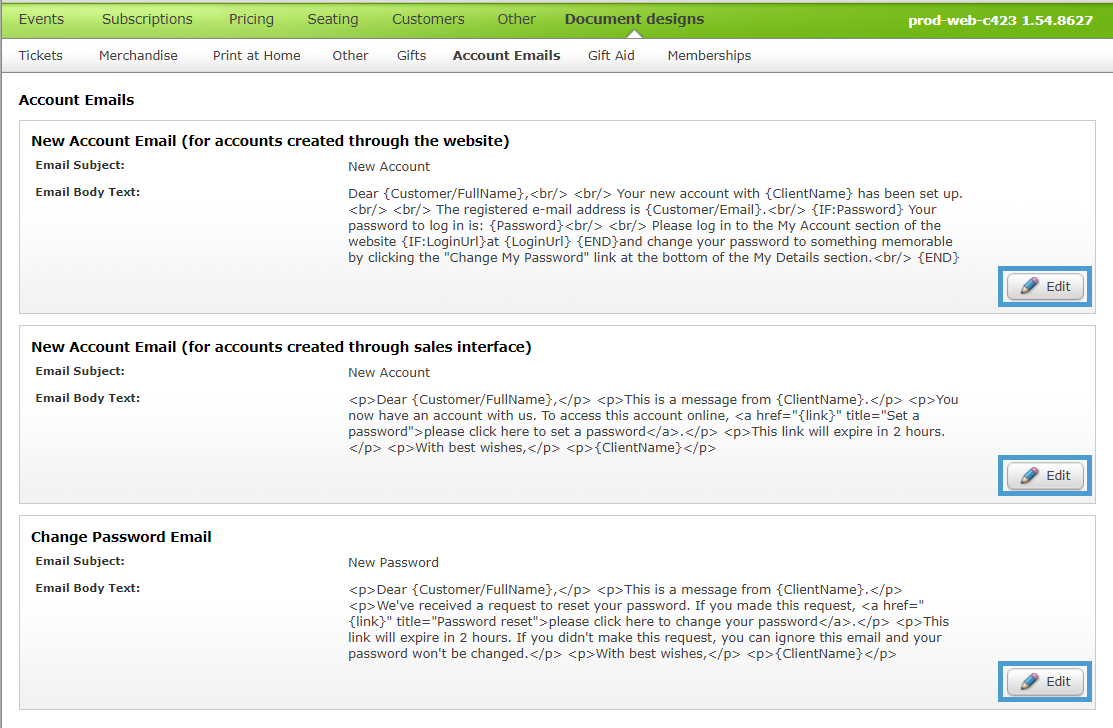Click the sales interface email 'New Account' subject value

pos(389,373)
